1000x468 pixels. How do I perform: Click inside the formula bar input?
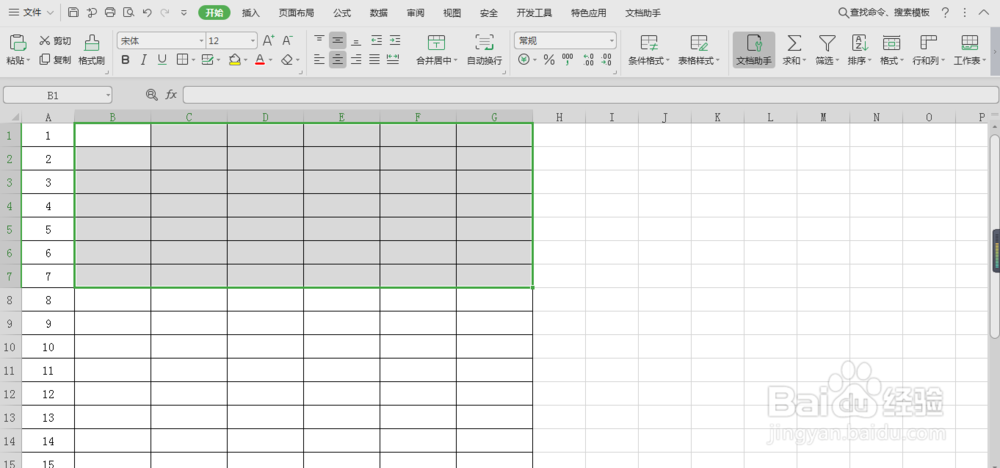(591, 95)
